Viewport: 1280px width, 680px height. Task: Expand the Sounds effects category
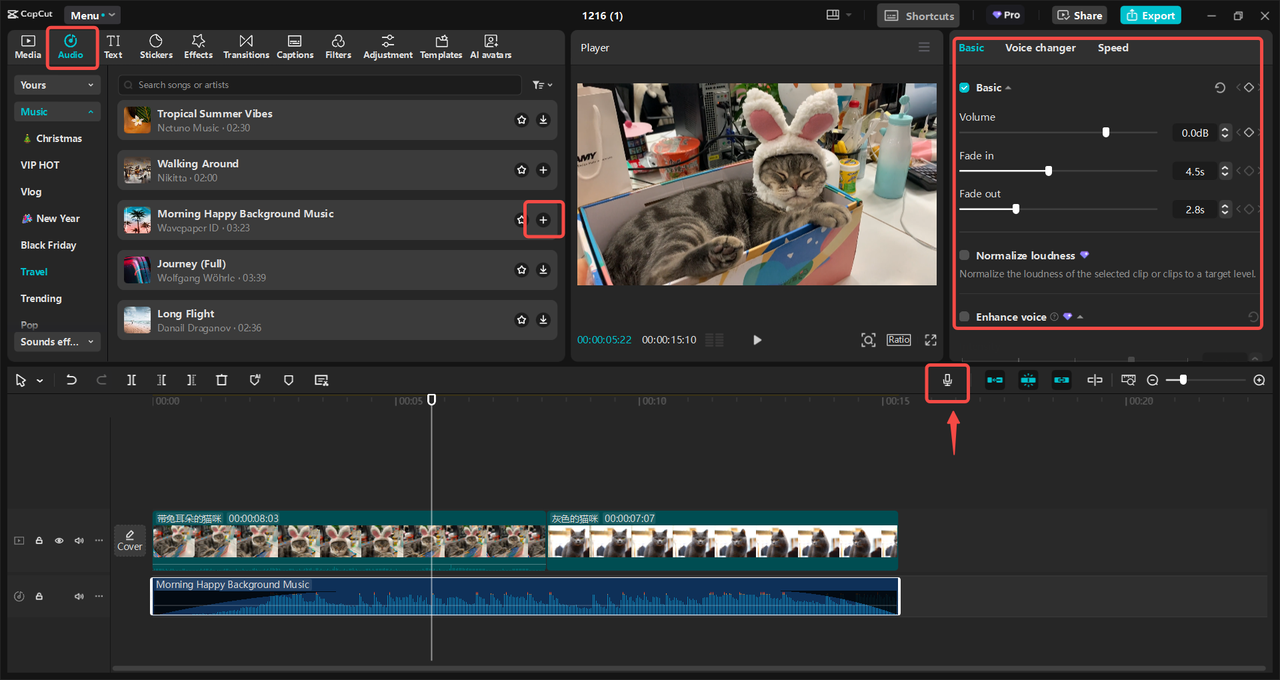tap(58, 342)
